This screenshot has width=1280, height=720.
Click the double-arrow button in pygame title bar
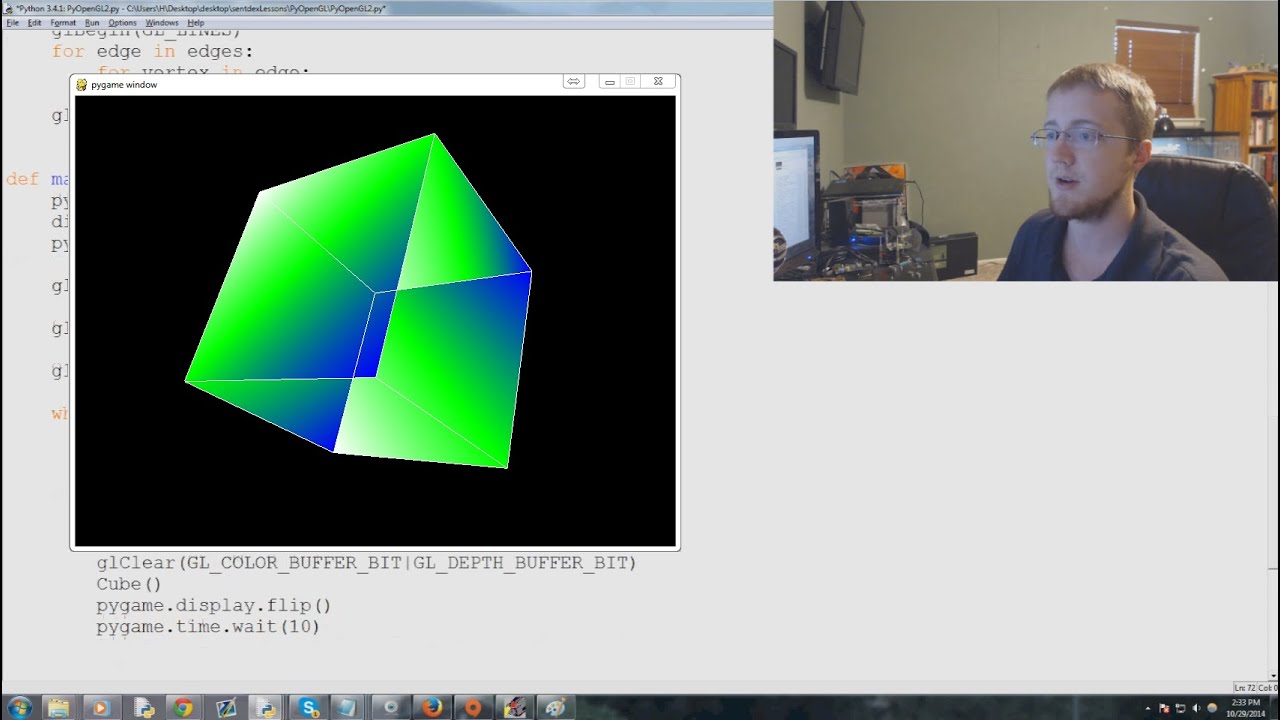pos(573,82)
